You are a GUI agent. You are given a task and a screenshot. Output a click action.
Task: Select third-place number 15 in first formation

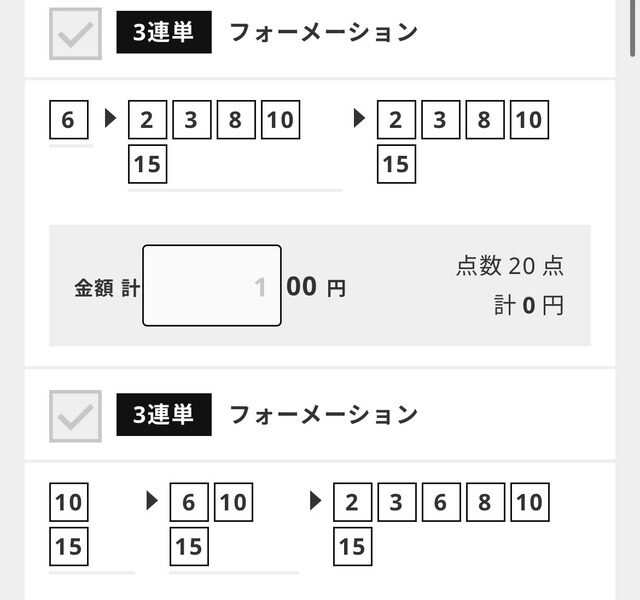pos(396,164)
